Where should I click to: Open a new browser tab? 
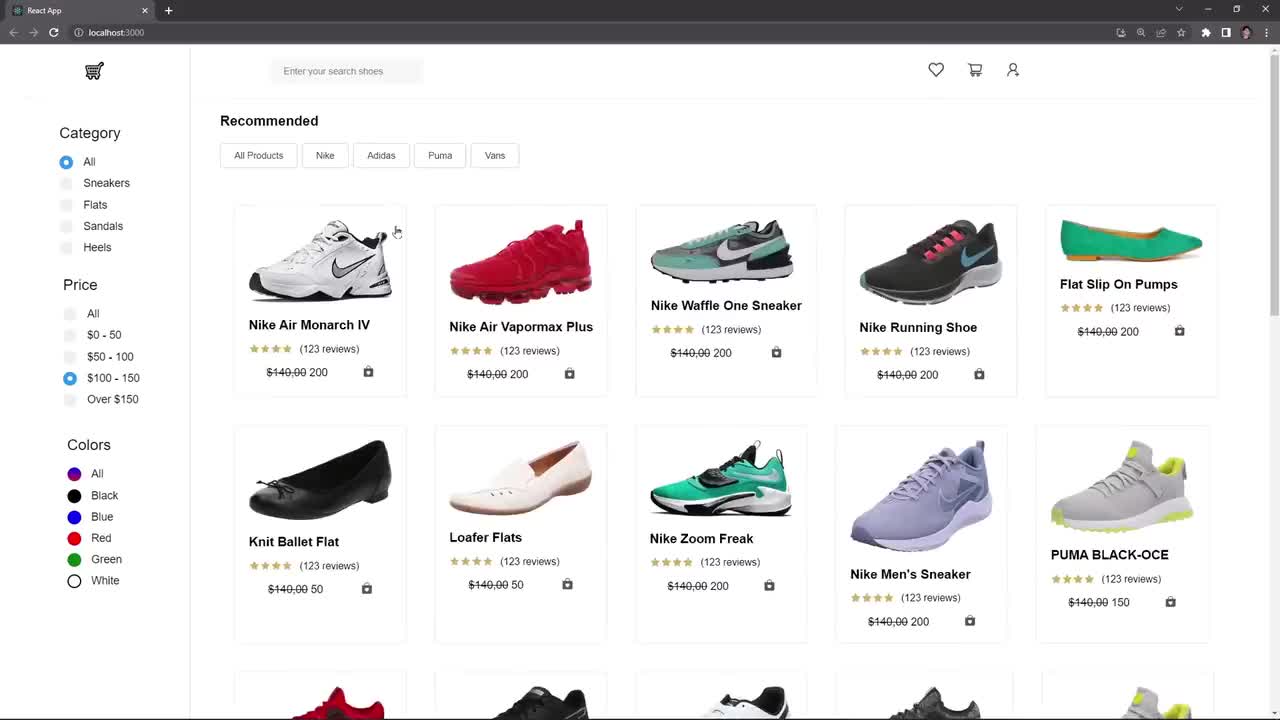(x=168, y=10)
